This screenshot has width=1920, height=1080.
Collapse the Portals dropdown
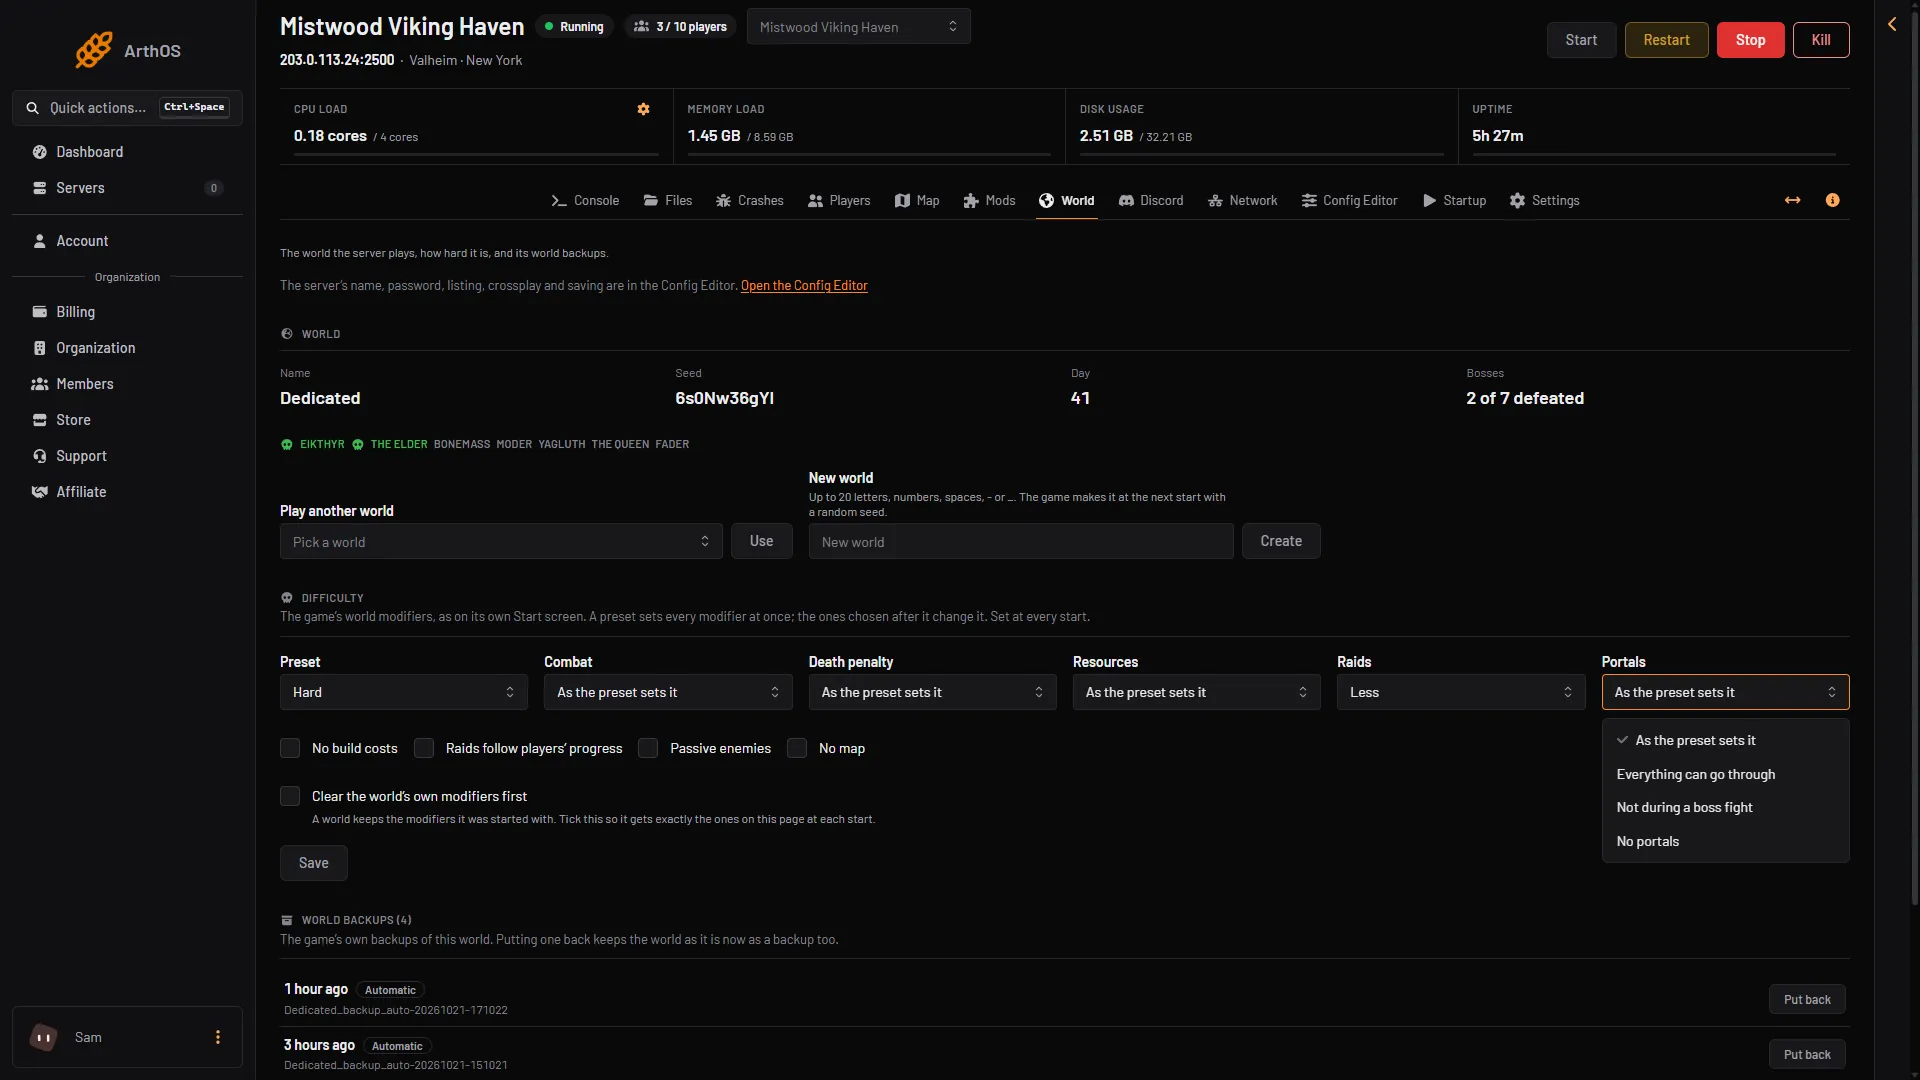point(1725,692)
